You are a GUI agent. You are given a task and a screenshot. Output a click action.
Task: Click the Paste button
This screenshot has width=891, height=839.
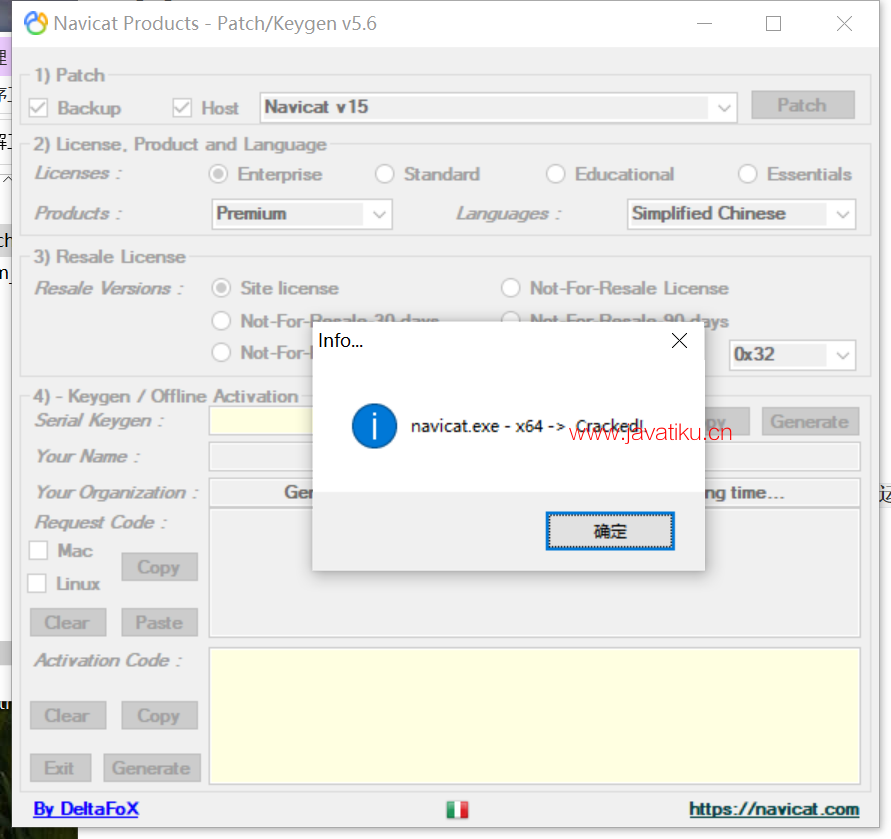point(159,622)
